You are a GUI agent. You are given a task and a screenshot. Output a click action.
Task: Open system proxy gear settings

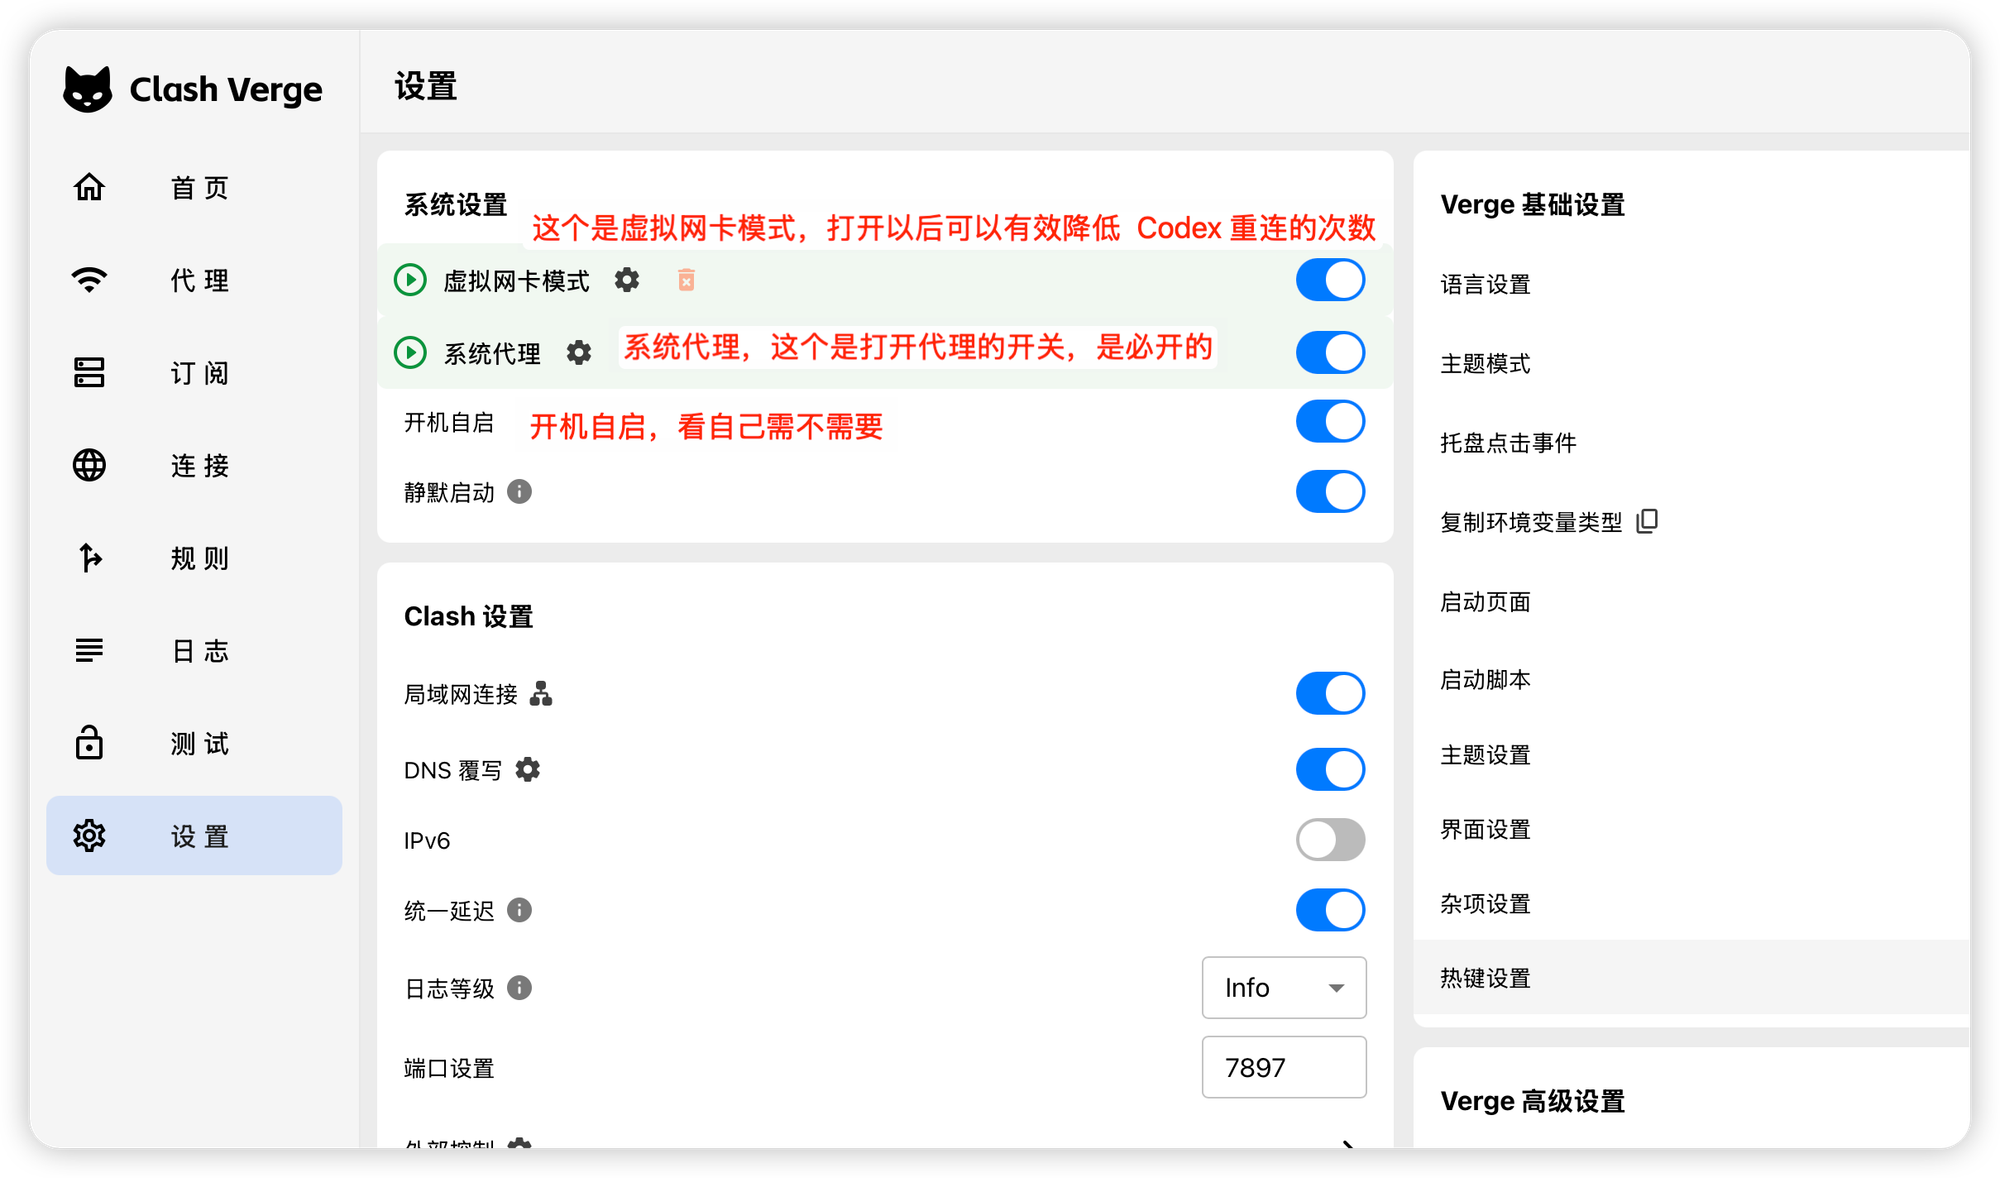pos(579,352)
